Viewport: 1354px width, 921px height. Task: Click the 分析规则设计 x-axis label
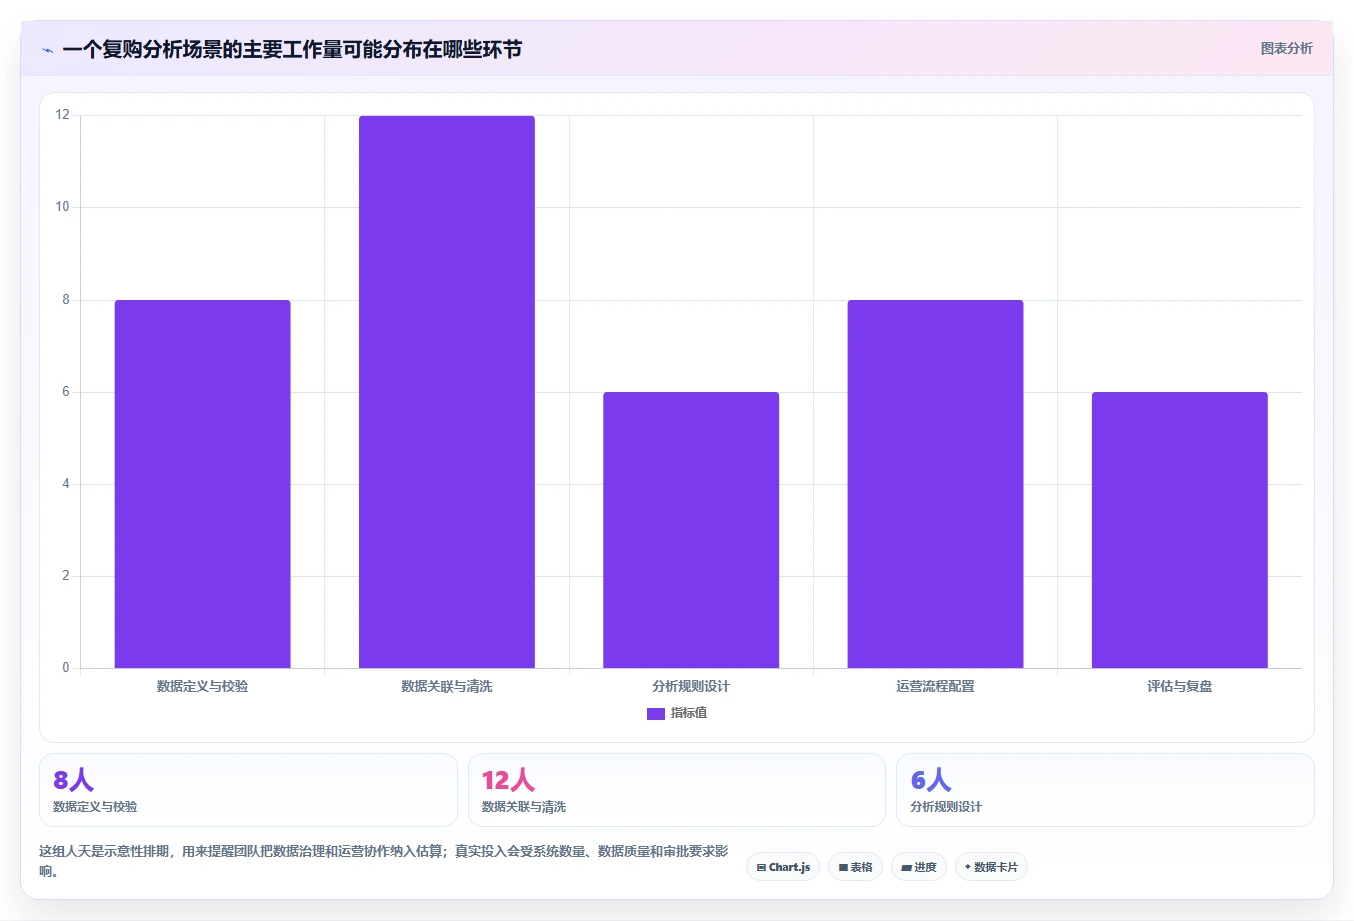(691, 686)
